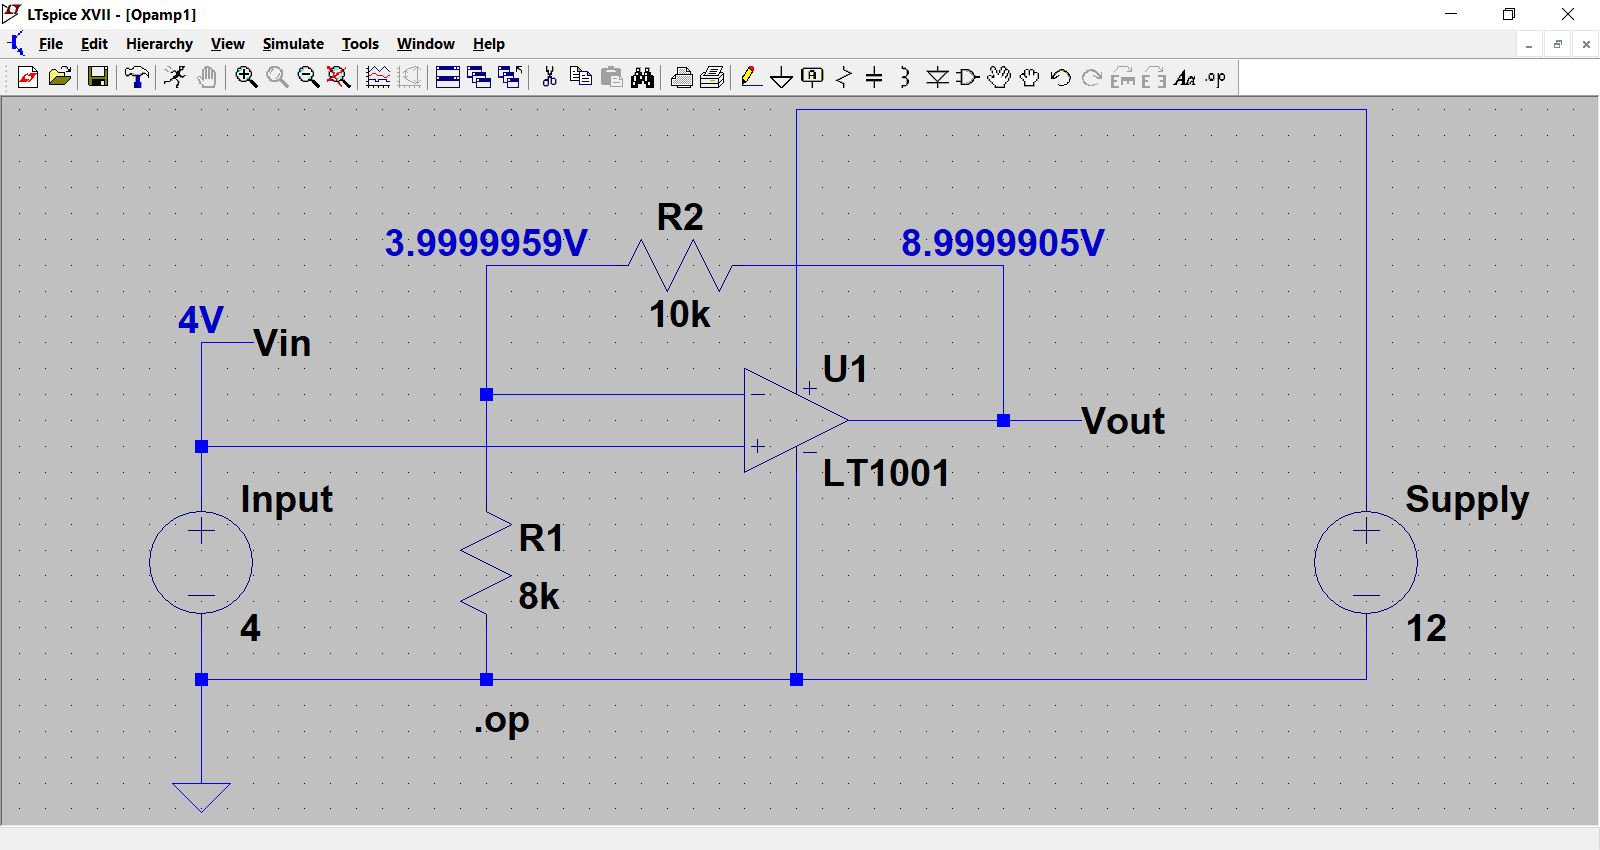Click the Open file folder icon

pyautogui.click(x=60, y=77)
